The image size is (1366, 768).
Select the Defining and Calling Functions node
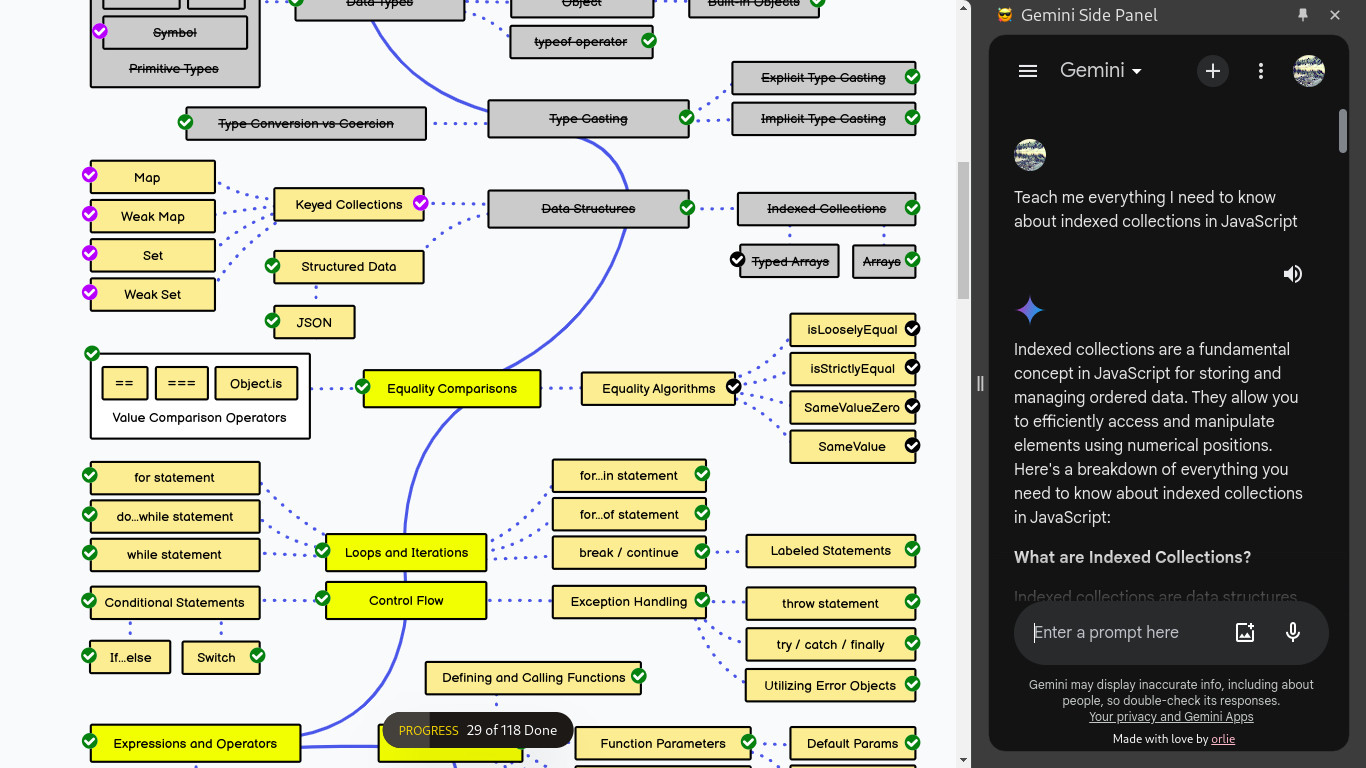tap(534, 678)
